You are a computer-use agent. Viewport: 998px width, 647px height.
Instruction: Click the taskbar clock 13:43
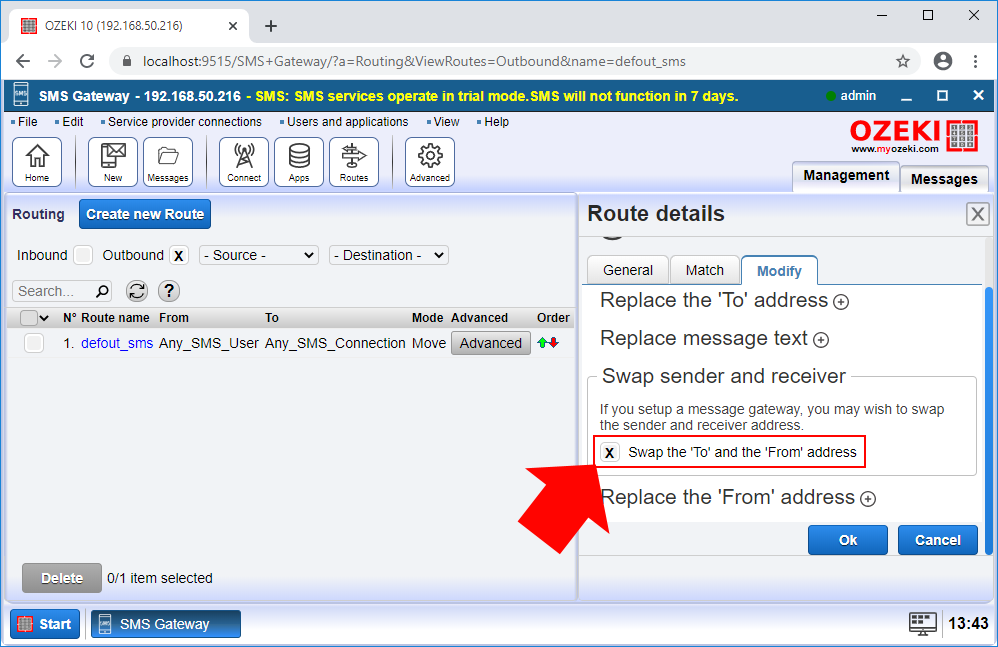click(968, 623)
